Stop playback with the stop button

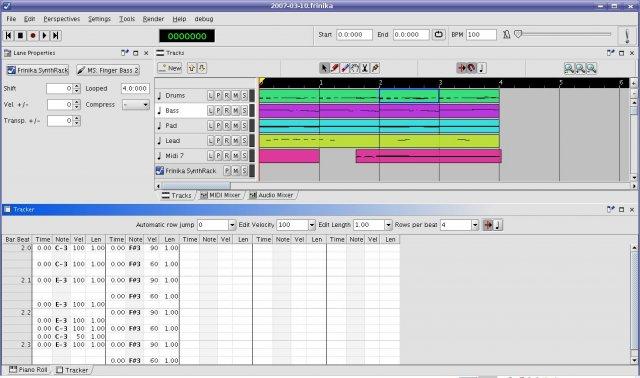click(x=20, y=36)
